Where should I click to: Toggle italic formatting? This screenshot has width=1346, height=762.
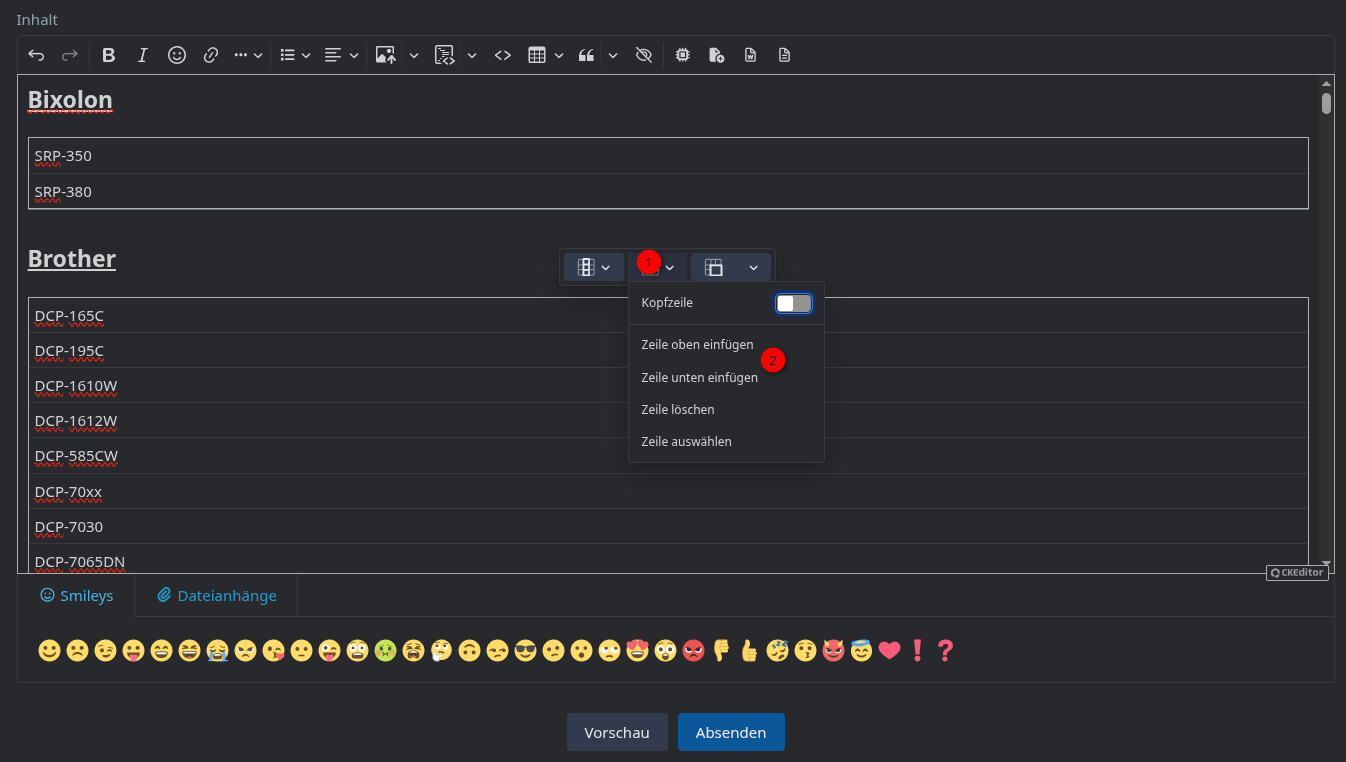coord(143,56)
